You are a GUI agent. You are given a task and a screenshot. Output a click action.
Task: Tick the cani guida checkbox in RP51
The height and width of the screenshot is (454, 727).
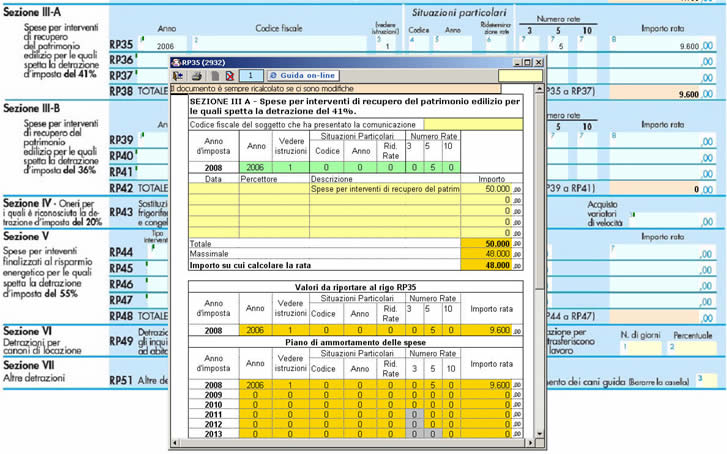tap(706, 379)
